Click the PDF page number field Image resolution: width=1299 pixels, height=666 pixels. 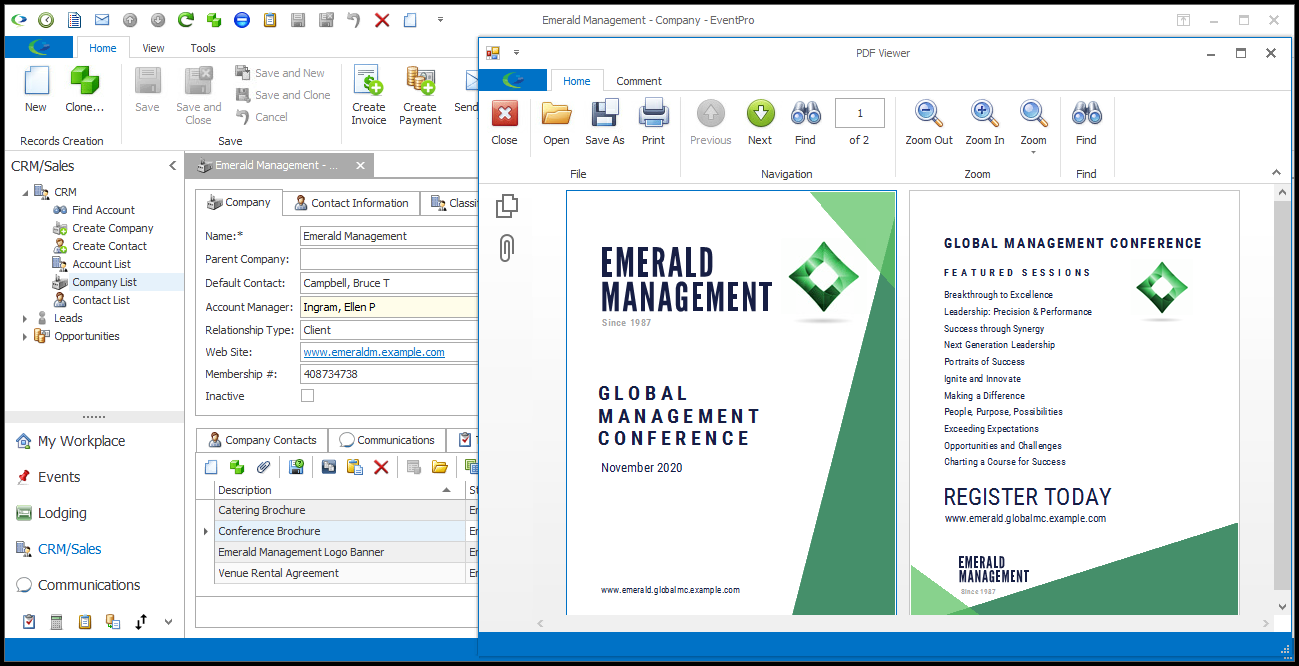coord(860,113)
